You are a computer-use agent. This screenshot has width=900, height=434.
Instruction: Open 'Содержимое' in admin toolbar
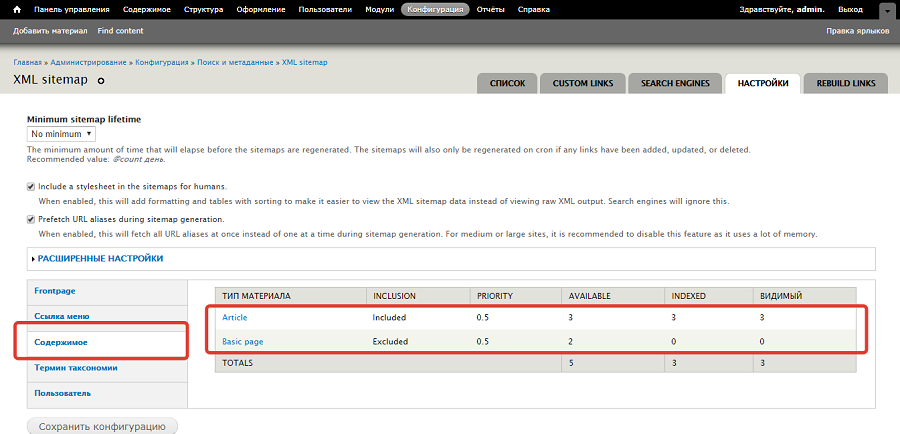pyautogui.click(x=145, y=9)
